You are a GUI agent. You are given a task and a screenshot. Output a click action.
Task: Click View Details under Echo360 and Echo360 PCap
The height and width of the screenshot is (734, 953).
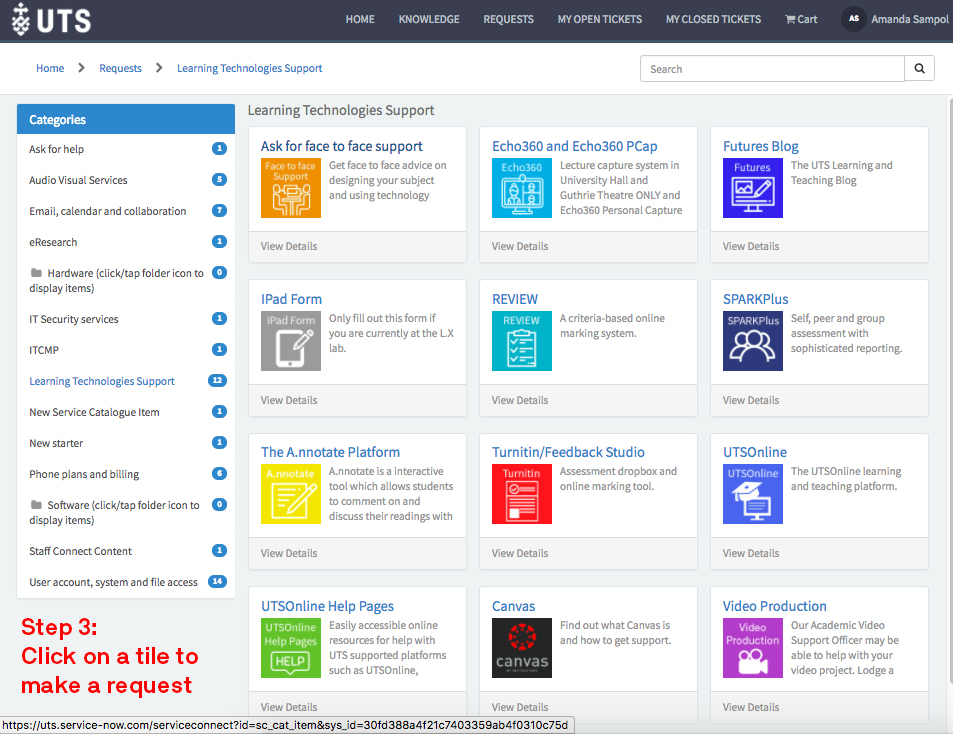point(520,246)
